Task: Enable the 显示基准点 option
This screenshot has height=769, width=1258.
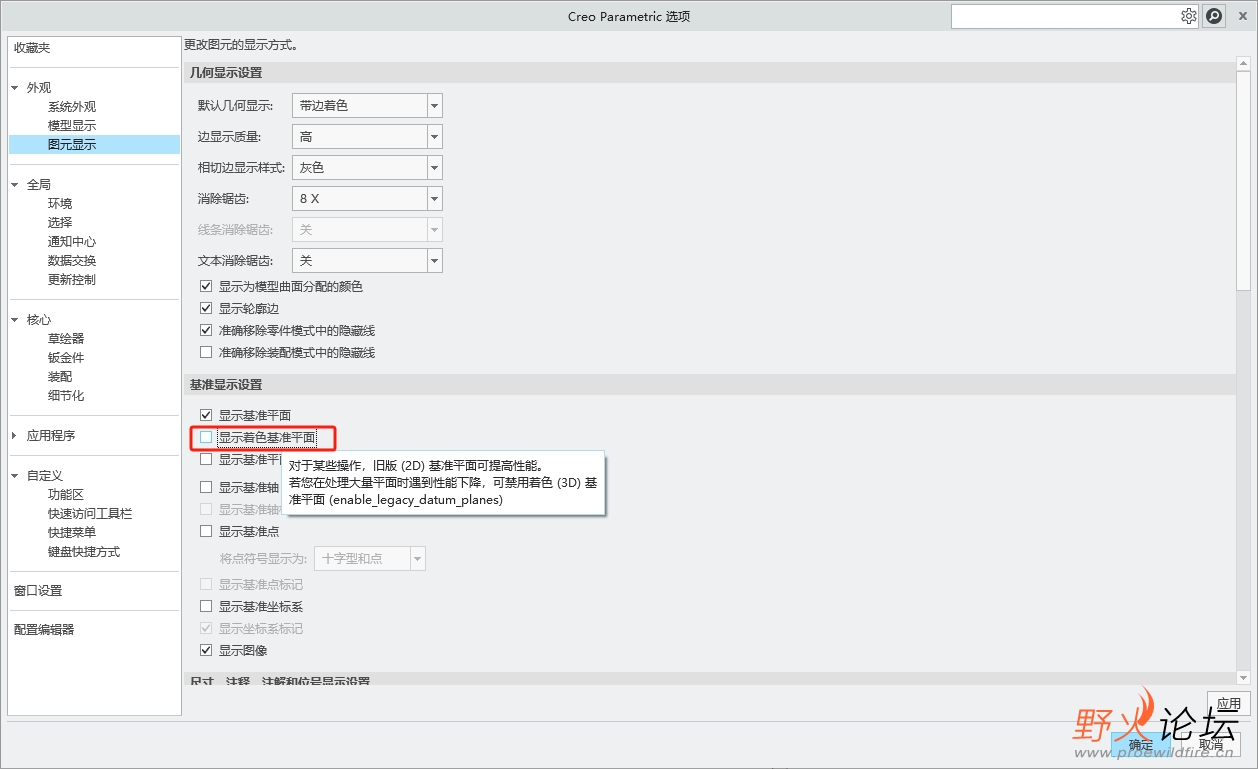Action: pos(205,531)
